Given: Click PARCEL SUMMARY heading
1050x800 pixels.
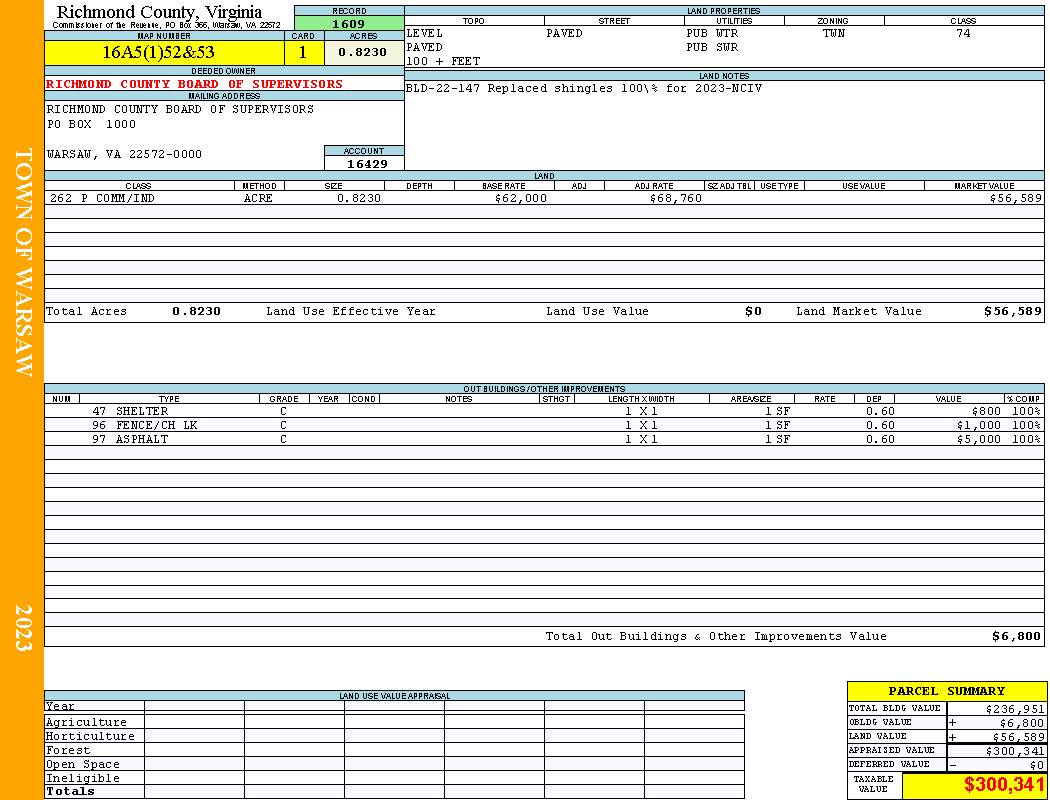Looking at the screenshot, I should pyautogui.click(x=946, y=691).
